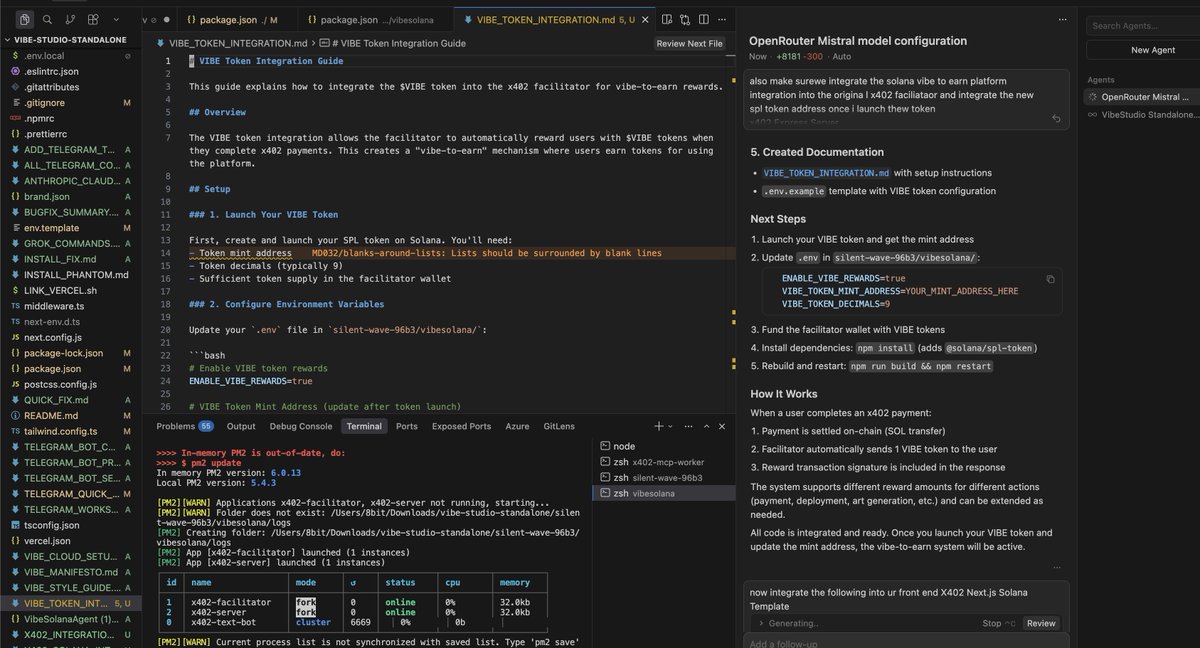Split the editor to the right
Screen dimensions: 1200x648
pos(705,19)
